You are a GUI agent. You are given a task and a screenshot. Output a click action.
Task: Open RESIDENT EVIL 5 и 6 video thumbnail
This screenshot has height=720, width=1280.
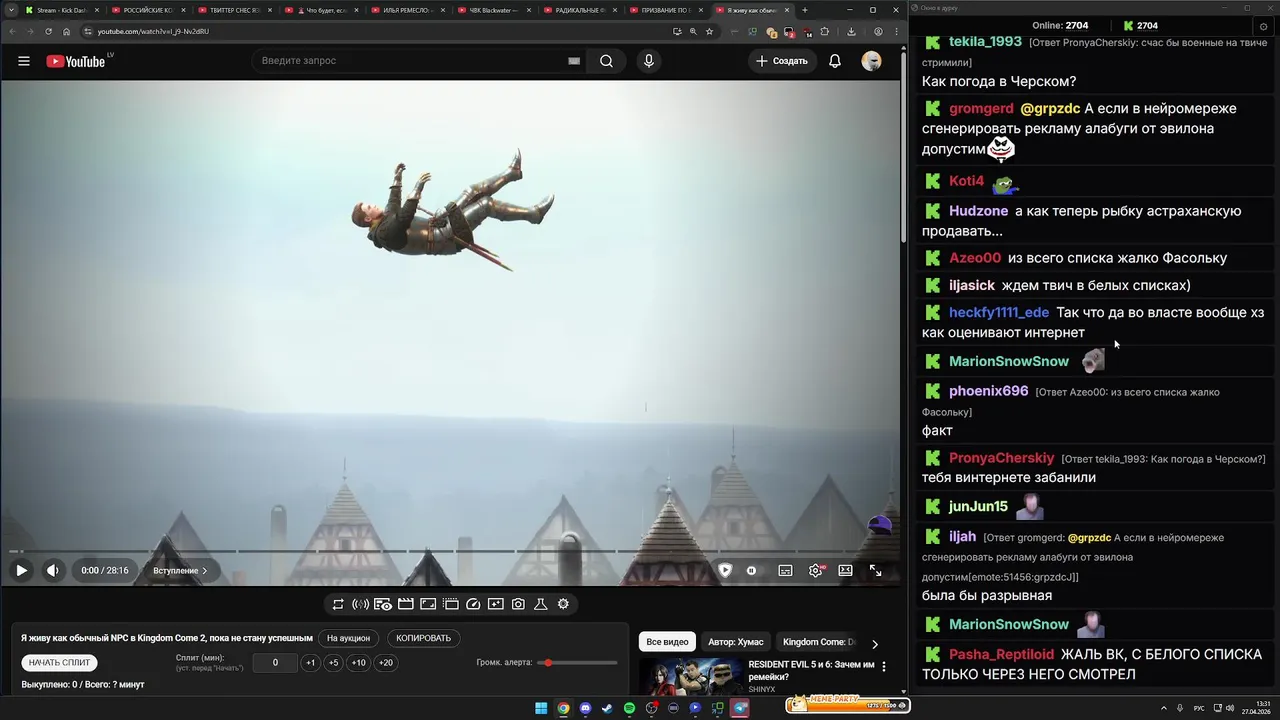coord(691,676)
